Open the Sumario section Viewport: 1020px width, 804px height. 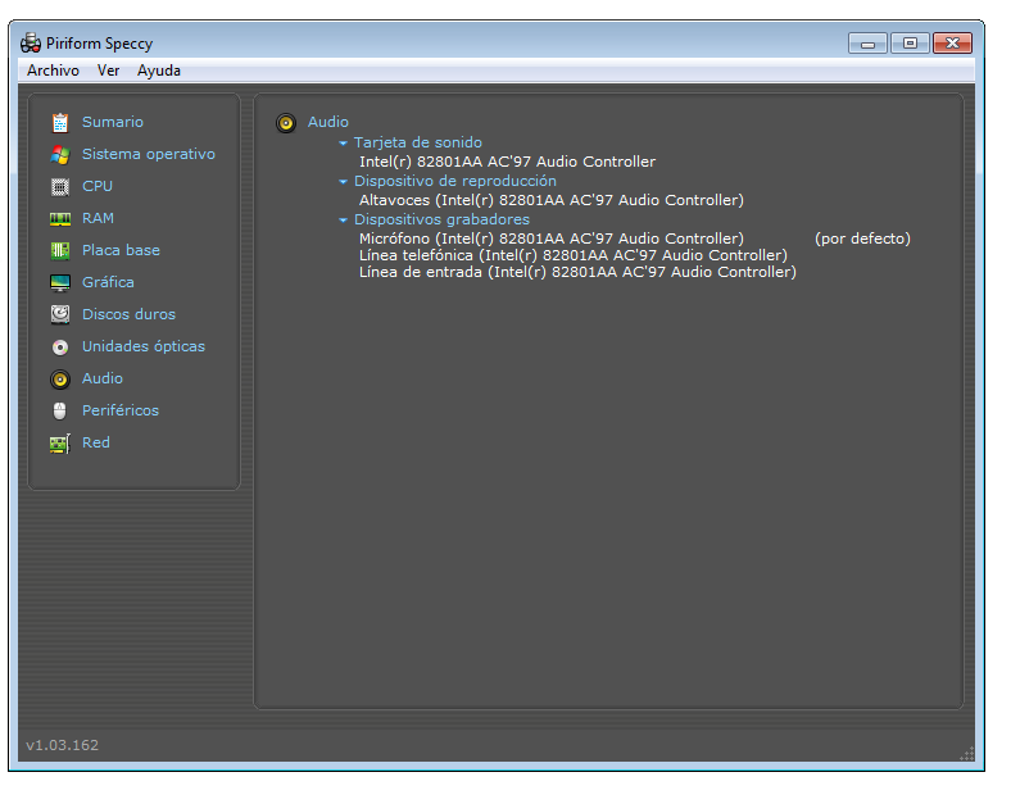point(113,122)
